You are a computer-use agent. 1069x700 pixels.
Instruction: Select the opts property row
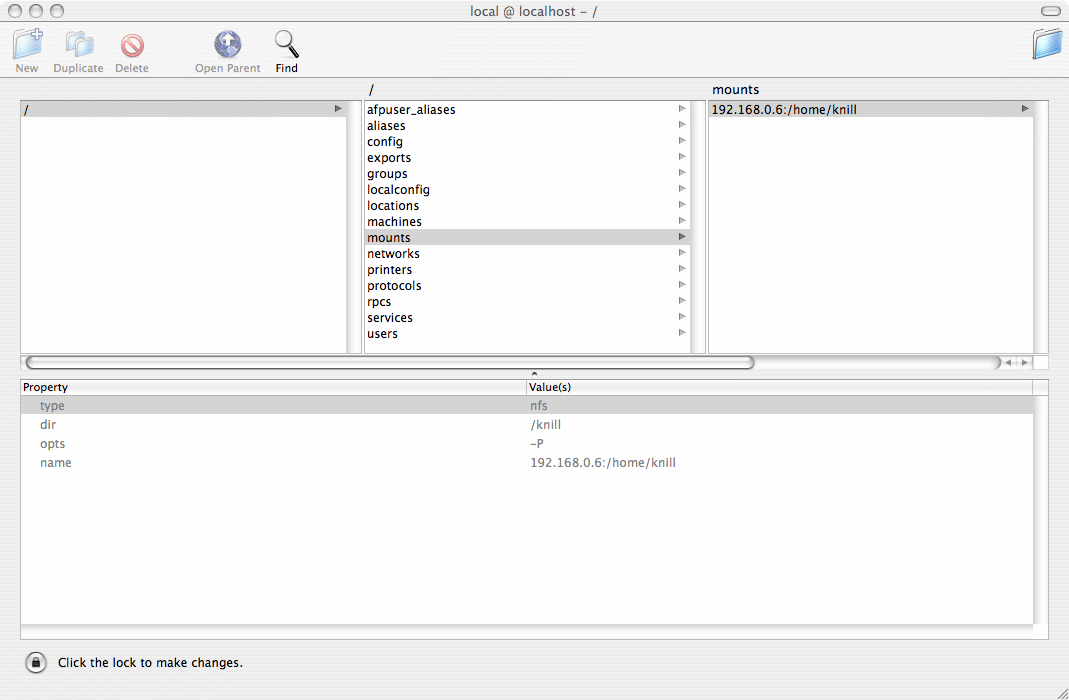tap(53, 444)
